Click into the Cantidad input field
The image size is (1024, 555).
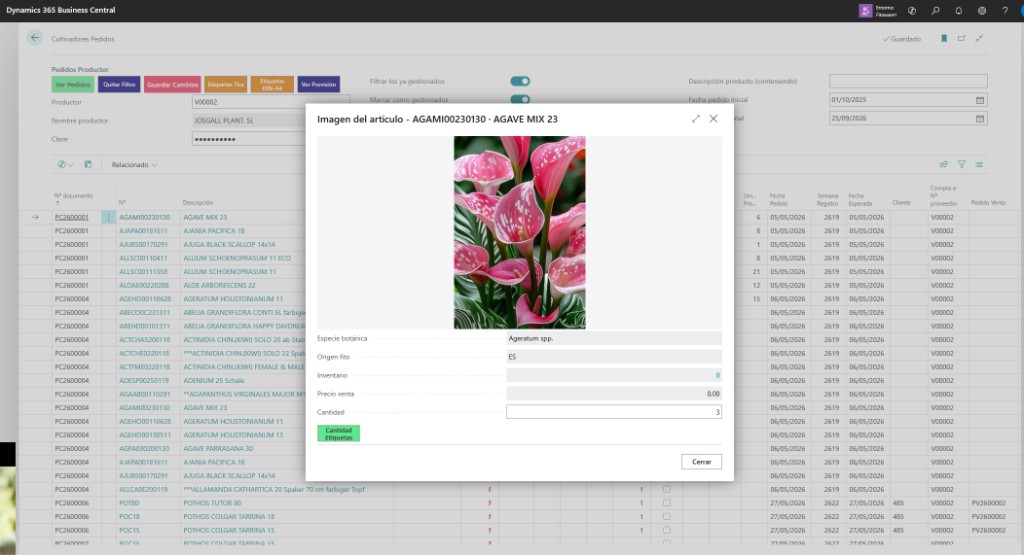pyautogui.click(x=614, y=412)
